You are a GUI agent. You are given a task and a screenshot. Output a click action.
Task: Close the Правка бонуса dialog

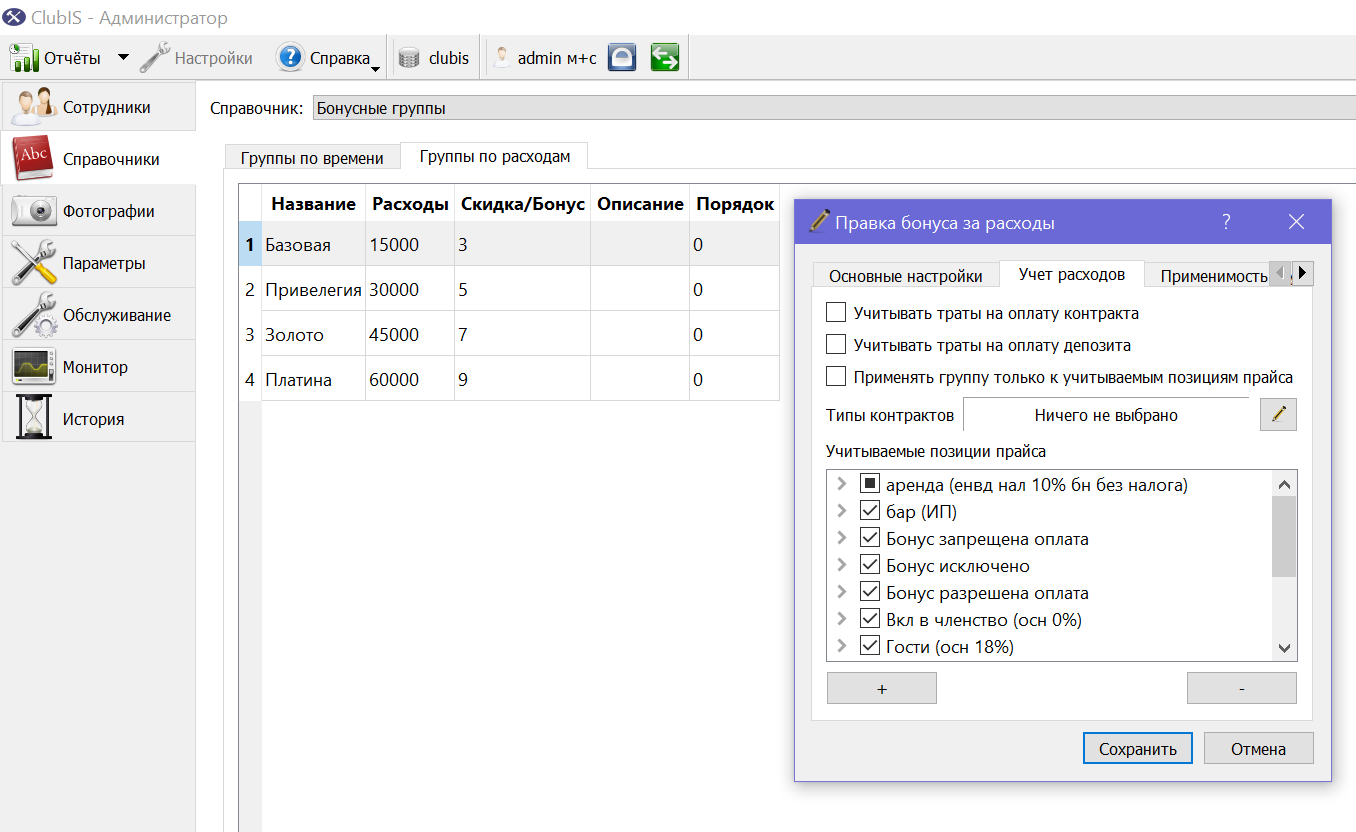(x=1297, y=222)
